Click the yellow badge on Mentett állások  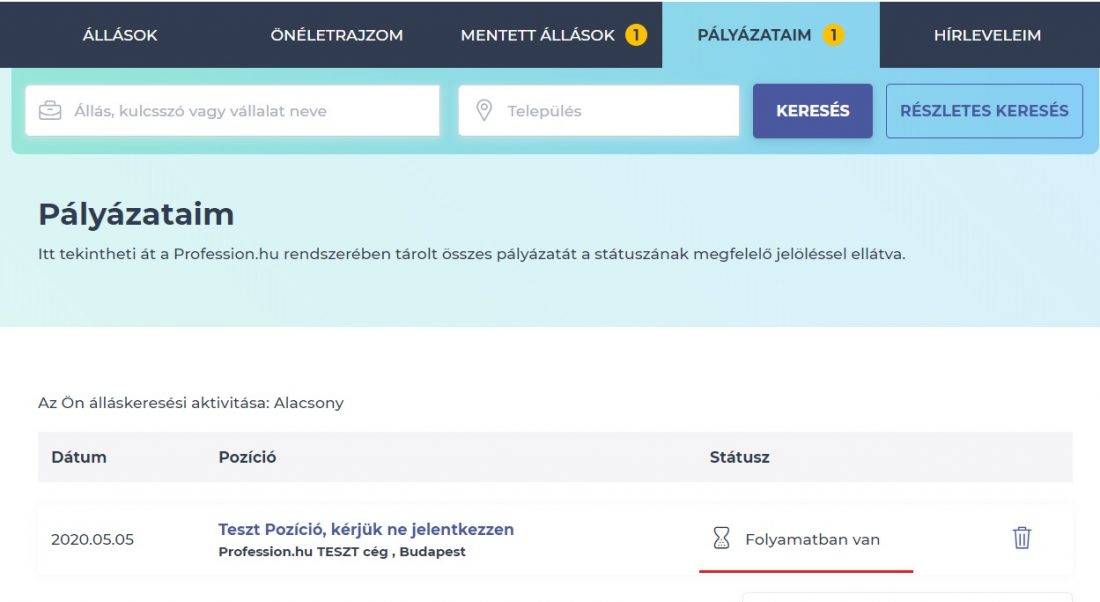point(636,35)
